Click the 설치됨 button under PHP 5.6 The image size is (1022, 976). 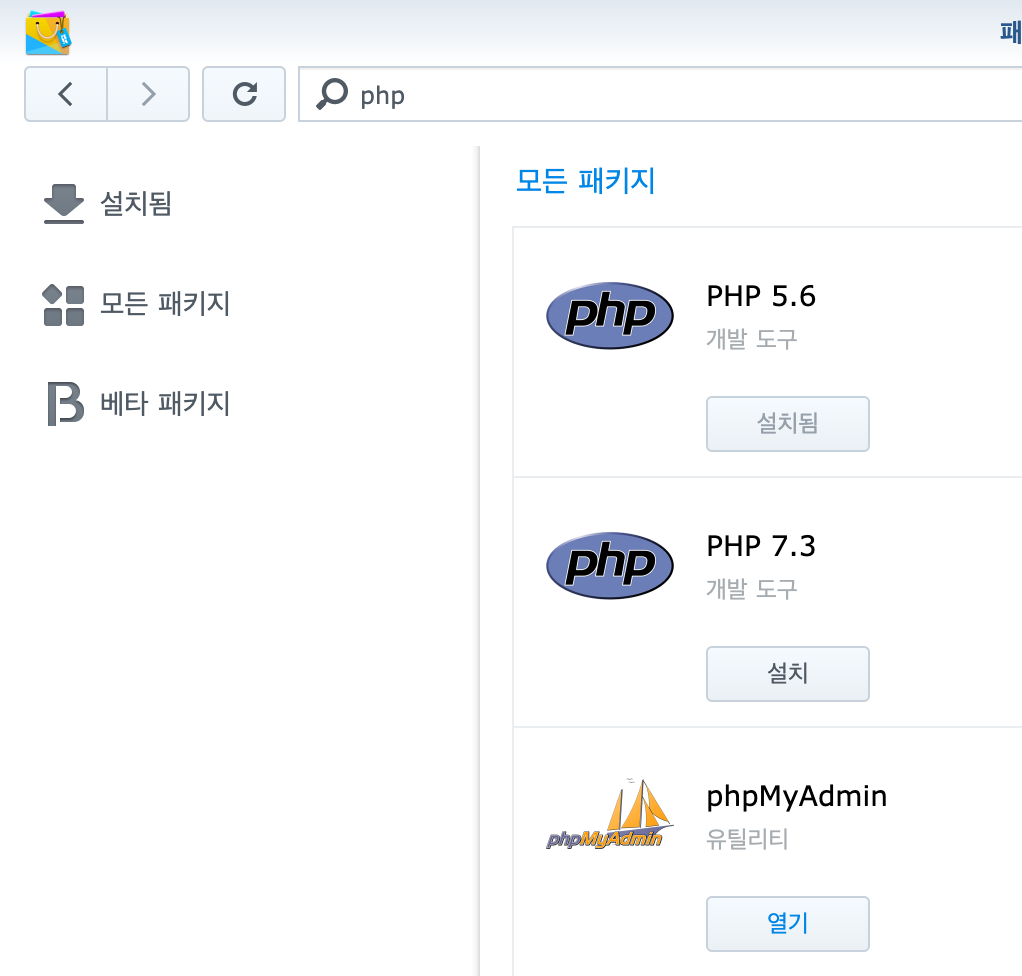[787, 424]
